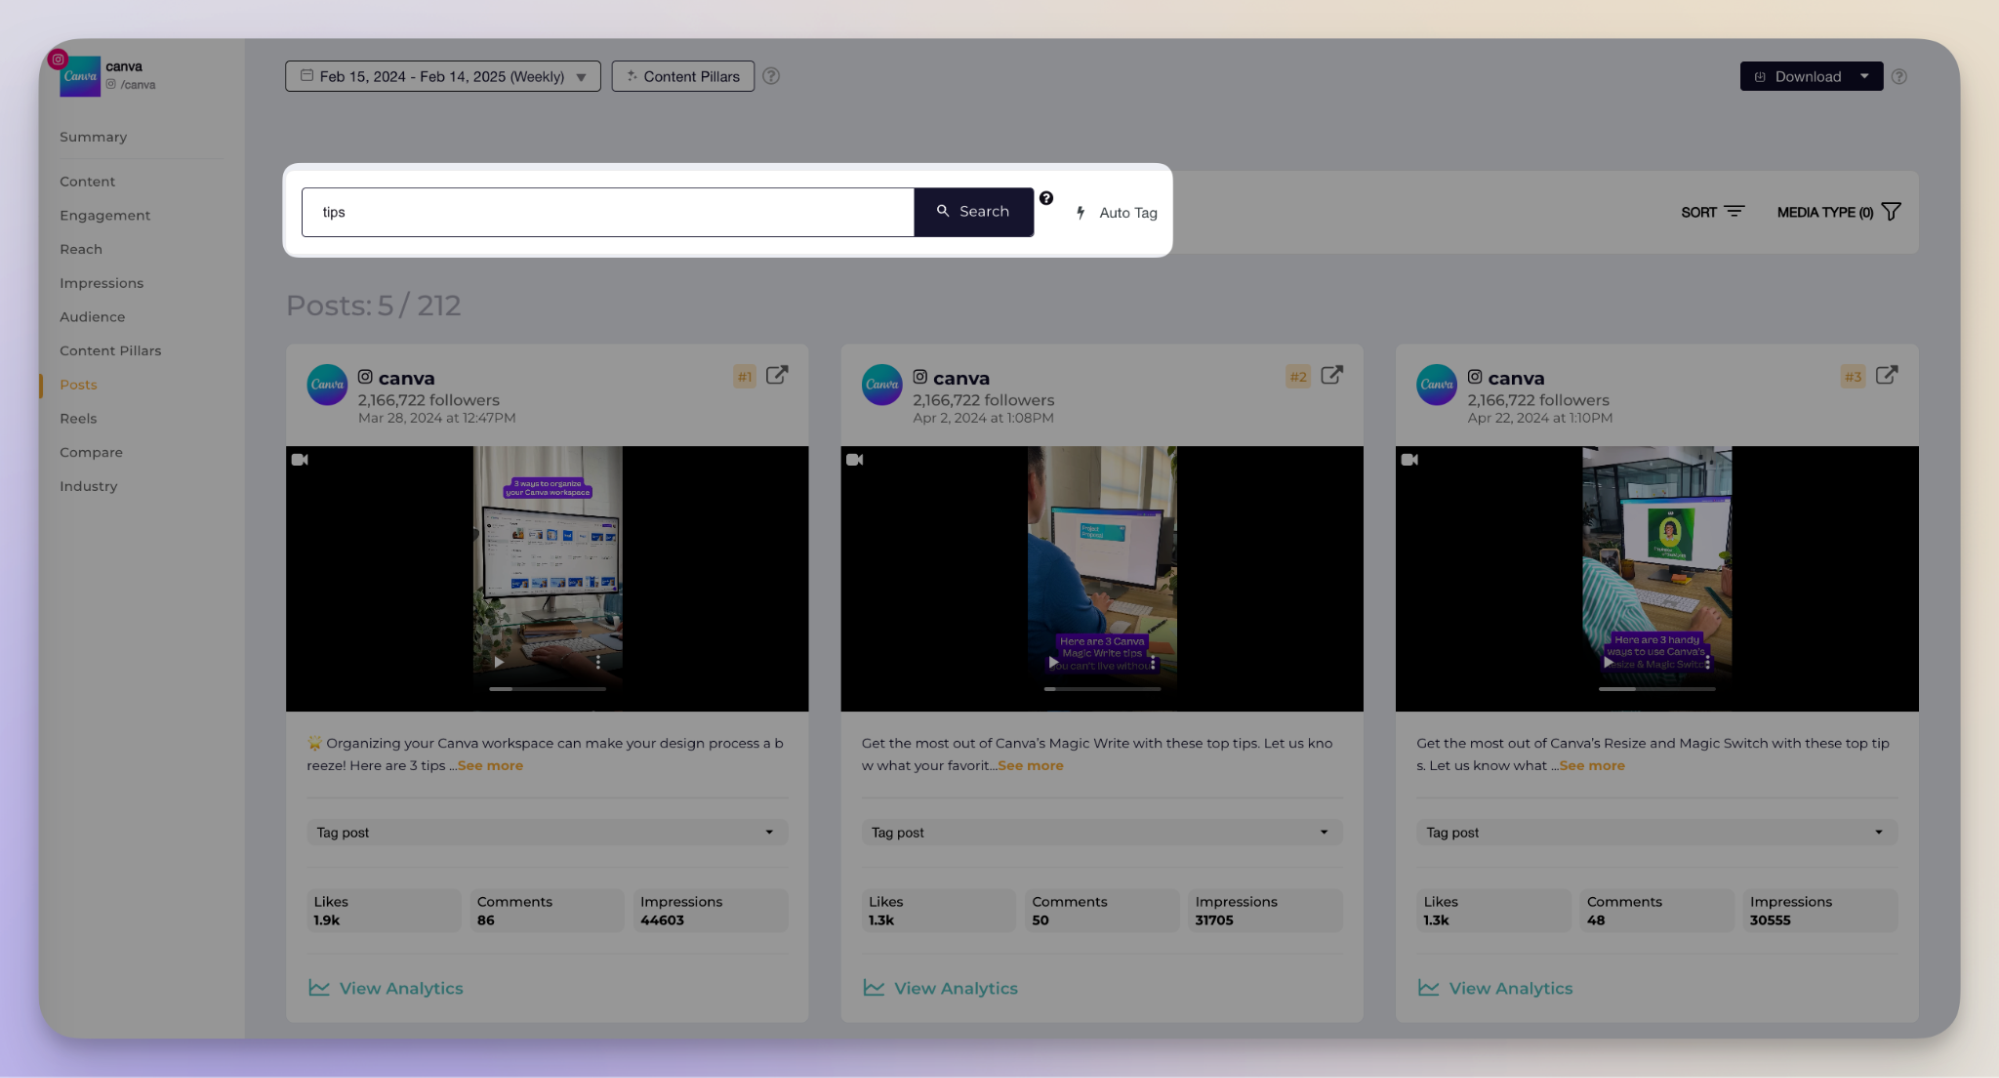Click the Impressions 44603 stat box

(x=711, y=911)
